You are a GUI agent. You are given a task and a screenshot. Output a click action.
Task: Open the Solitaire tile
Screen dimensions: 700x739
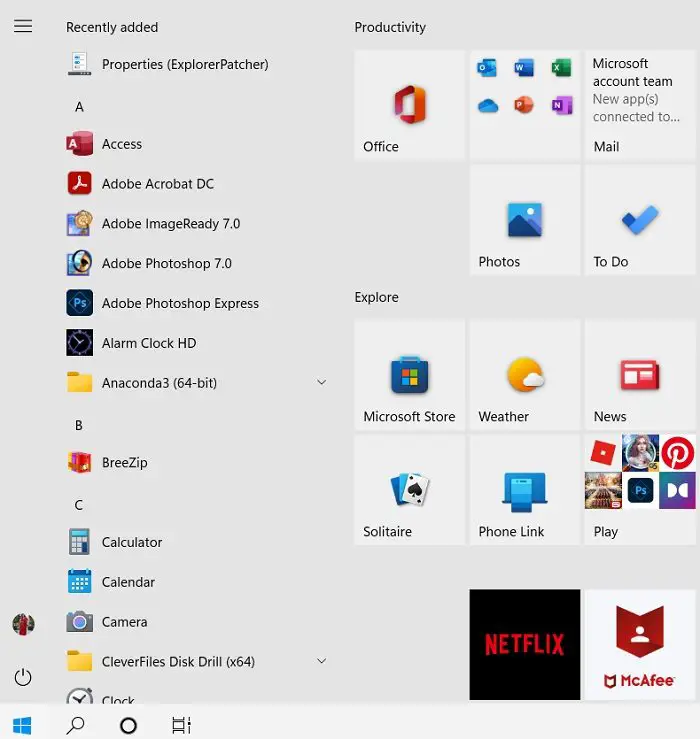(x=409, y=490)
